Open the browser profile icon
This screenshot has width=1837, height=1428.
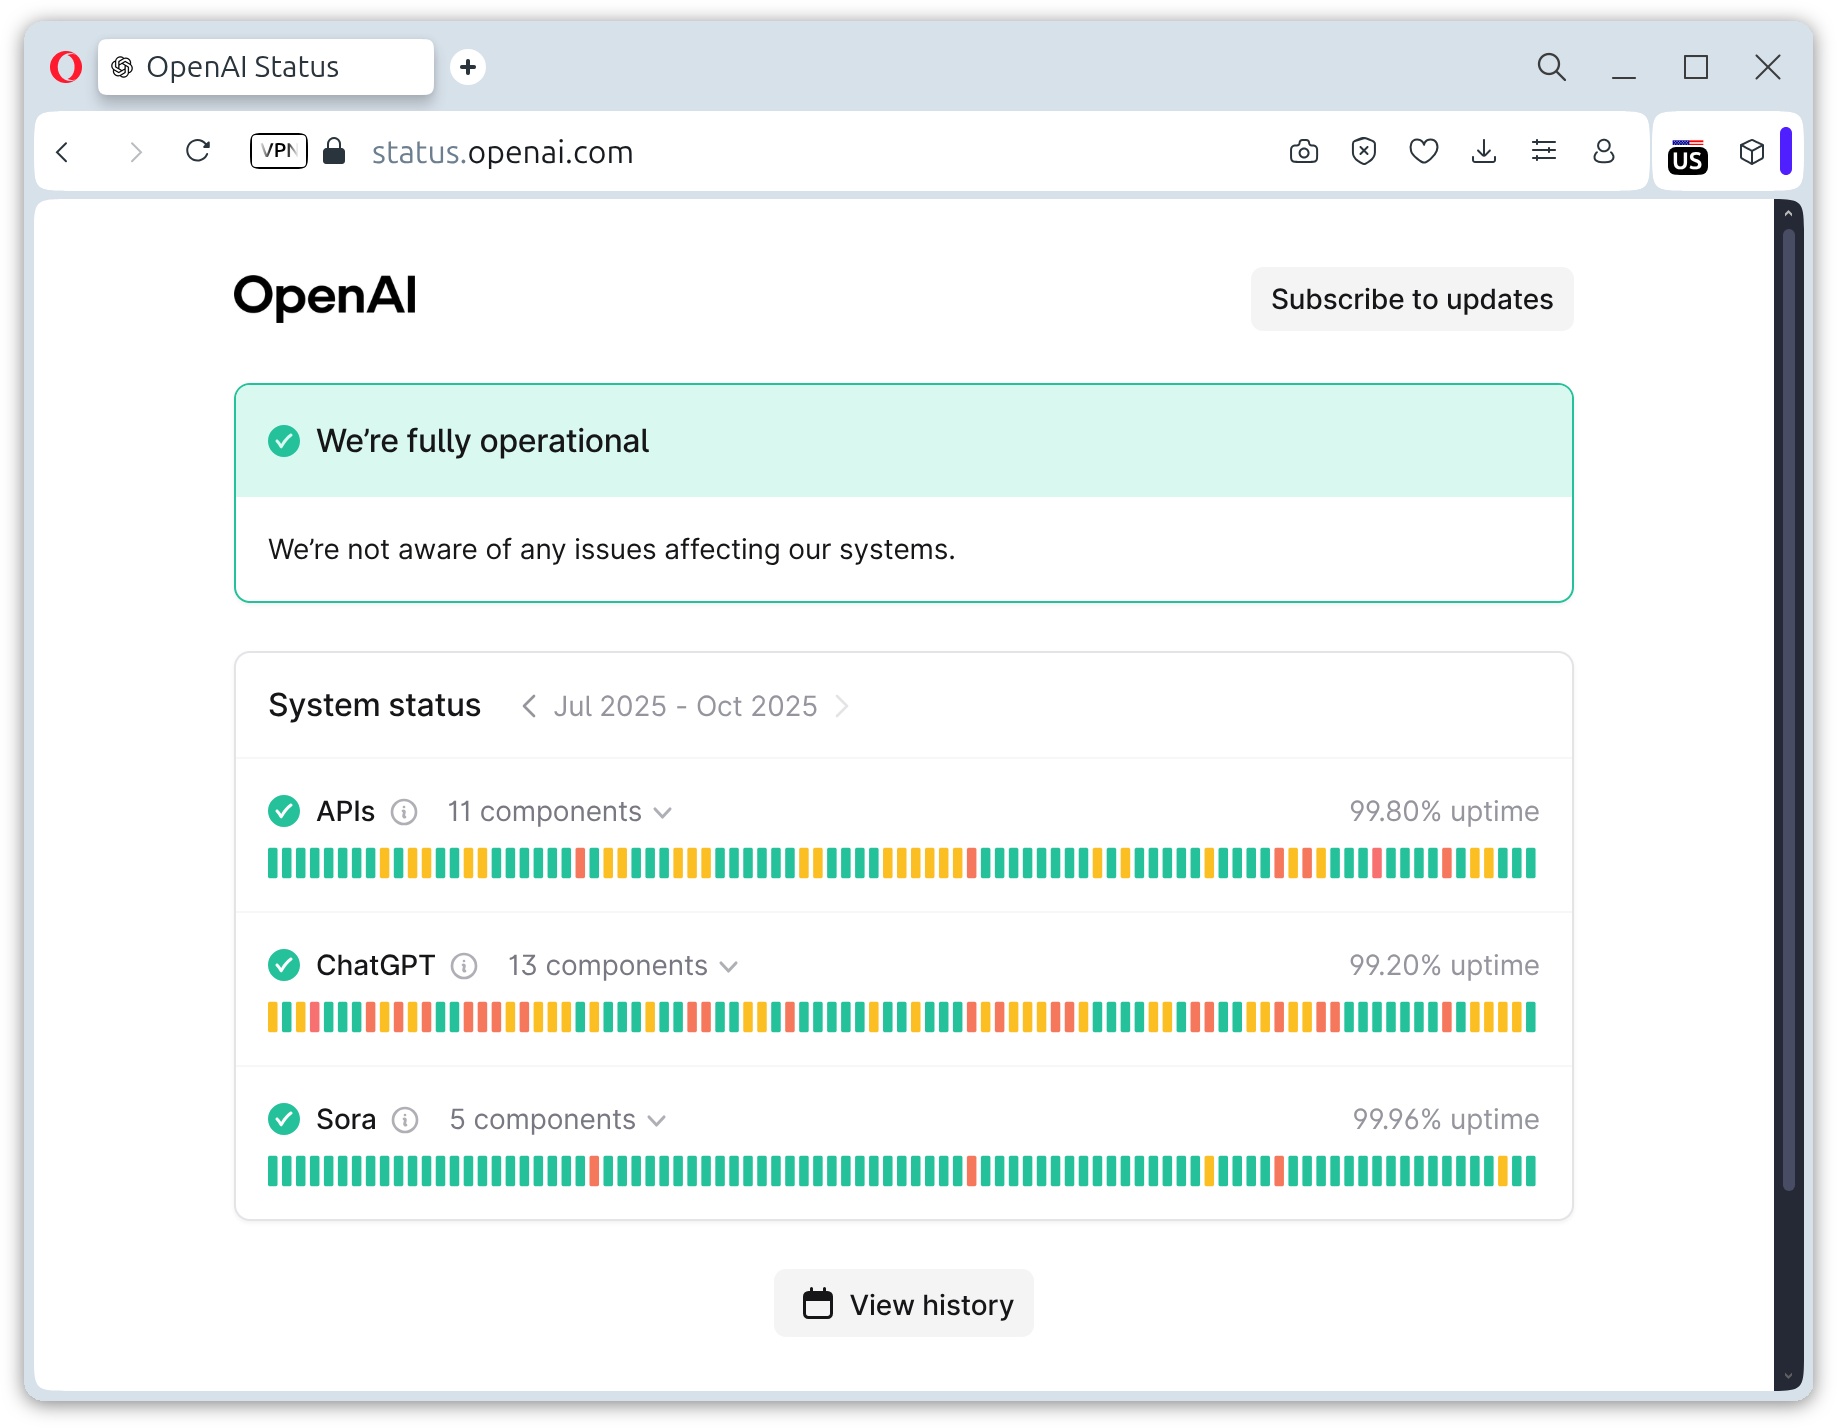[x=1604, y=151]
